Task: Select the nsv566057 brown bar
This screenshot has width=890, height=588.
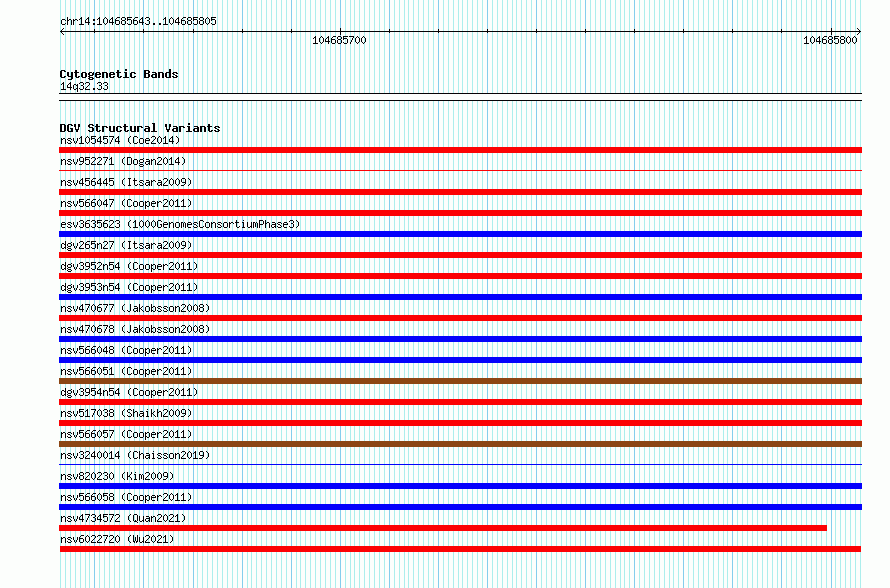Action: (460, 444)
